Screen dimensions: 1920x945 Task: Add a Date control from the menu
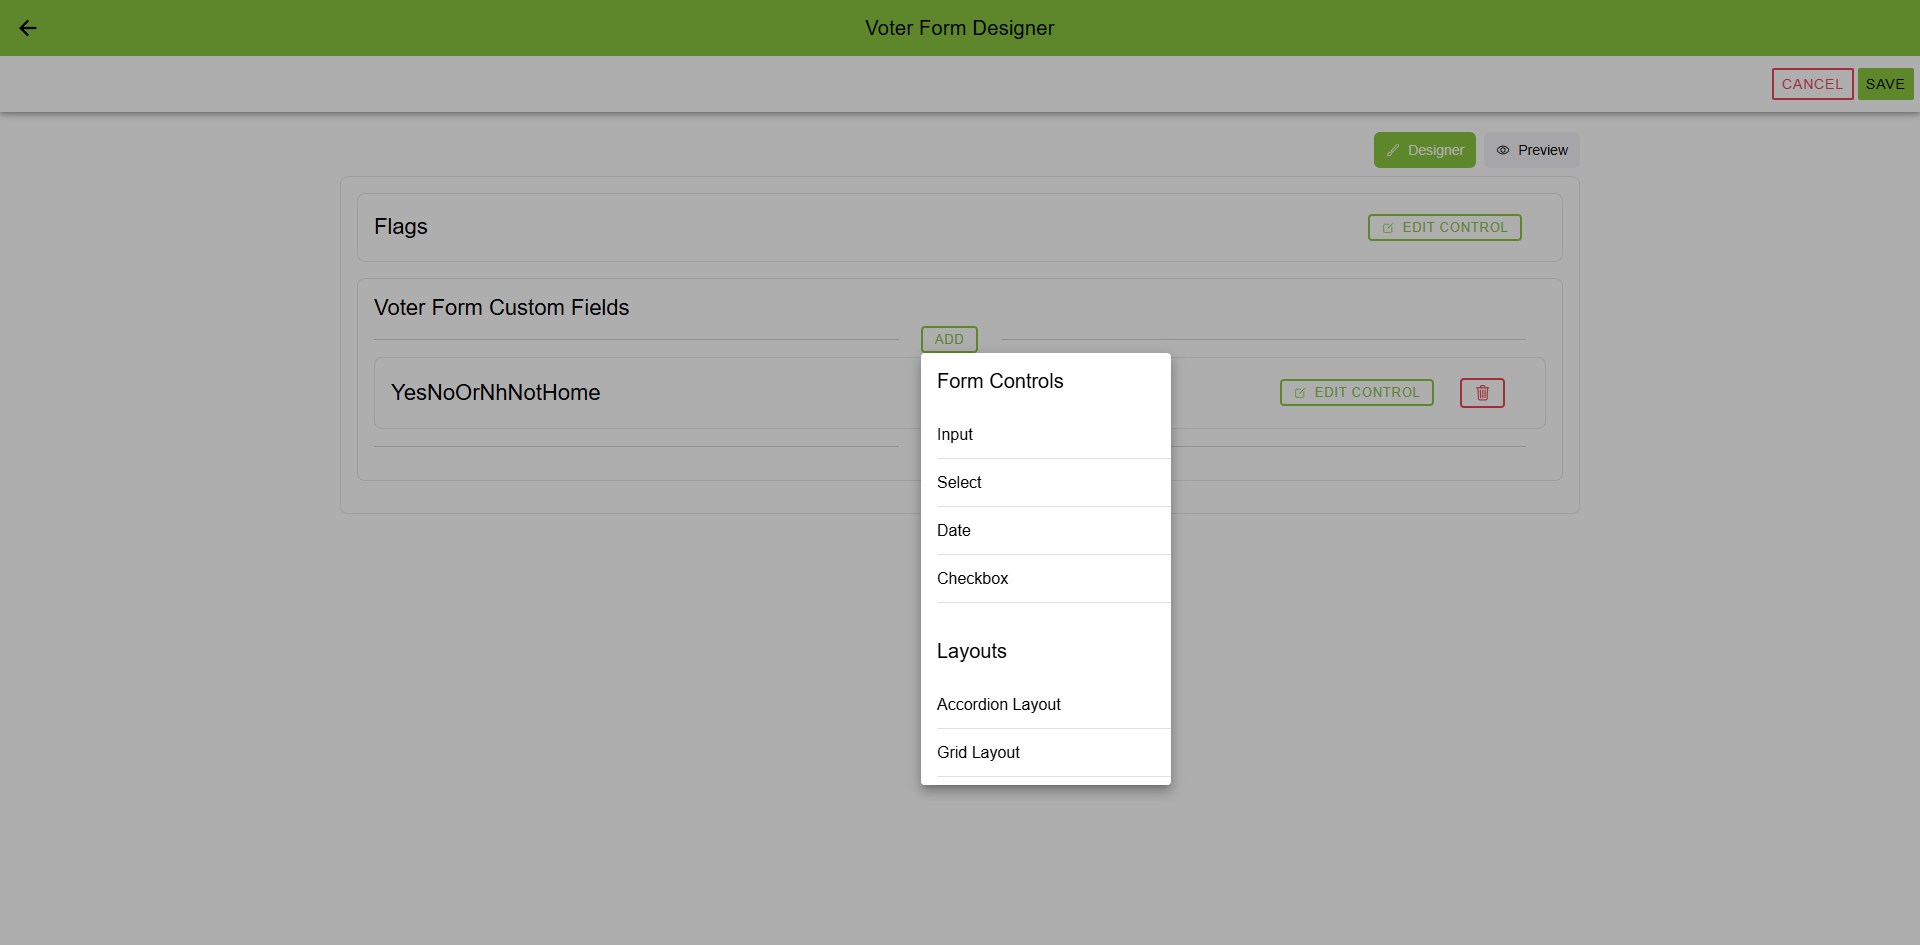pos(954,531)
